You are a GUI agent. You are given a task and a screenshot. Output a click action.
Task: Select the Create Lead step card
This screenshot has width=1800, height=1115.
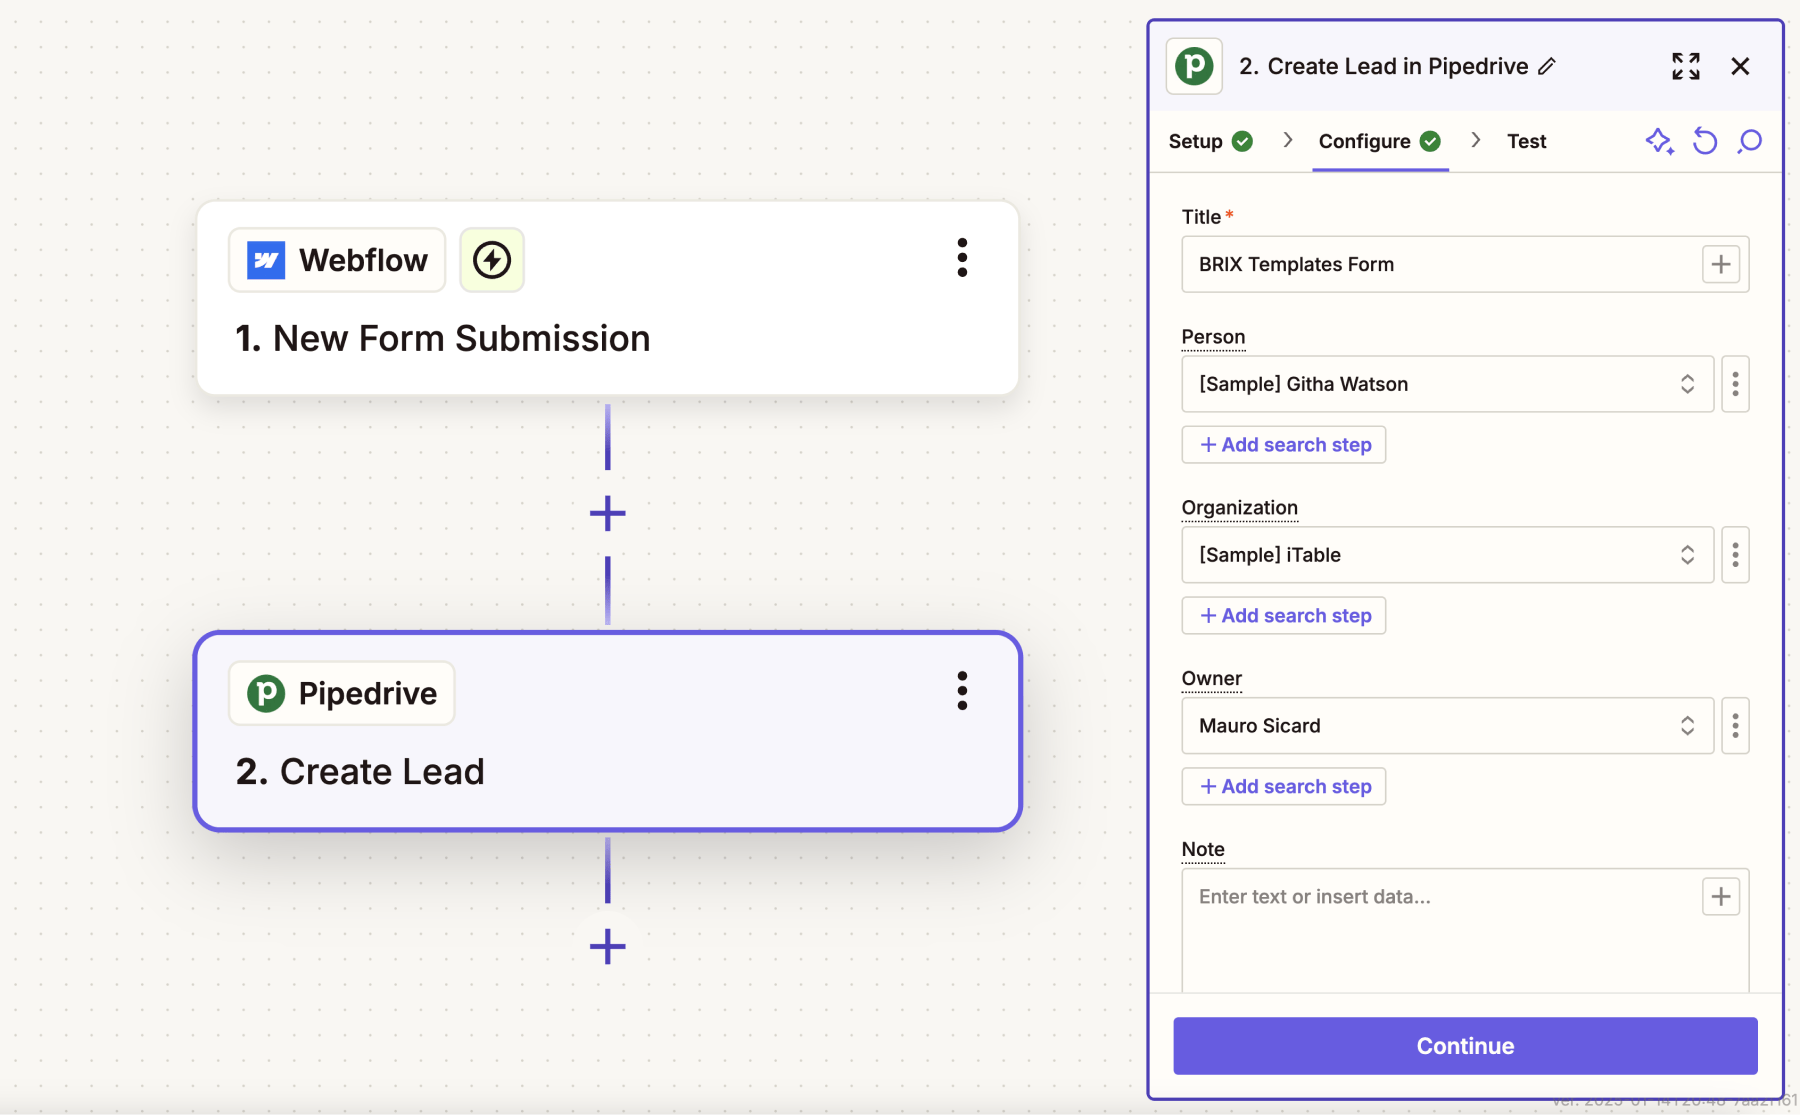click(608, 731)
